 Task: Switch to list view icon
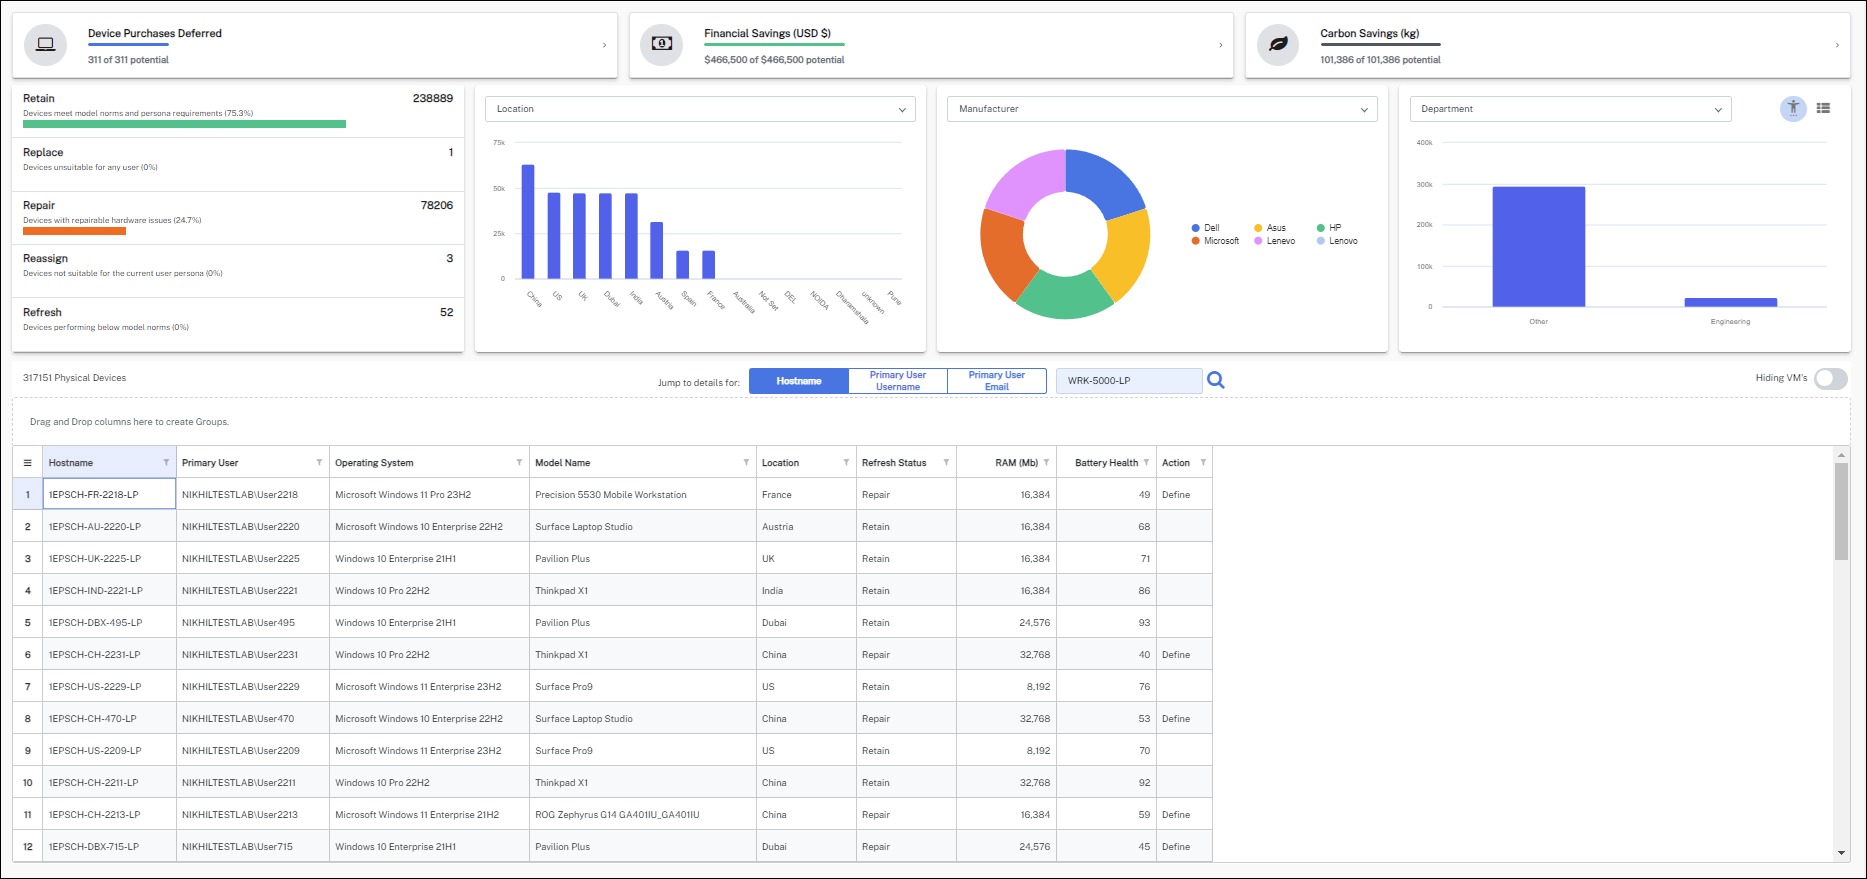pyautogui.click(x=1823, y=108)
